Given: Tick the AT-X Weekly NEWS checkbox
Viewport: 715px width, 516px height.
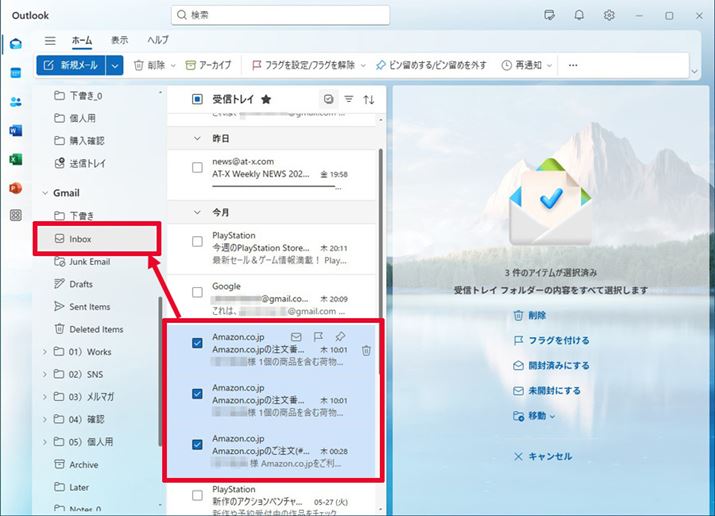Looking at the screenshot, I should 197,167.
